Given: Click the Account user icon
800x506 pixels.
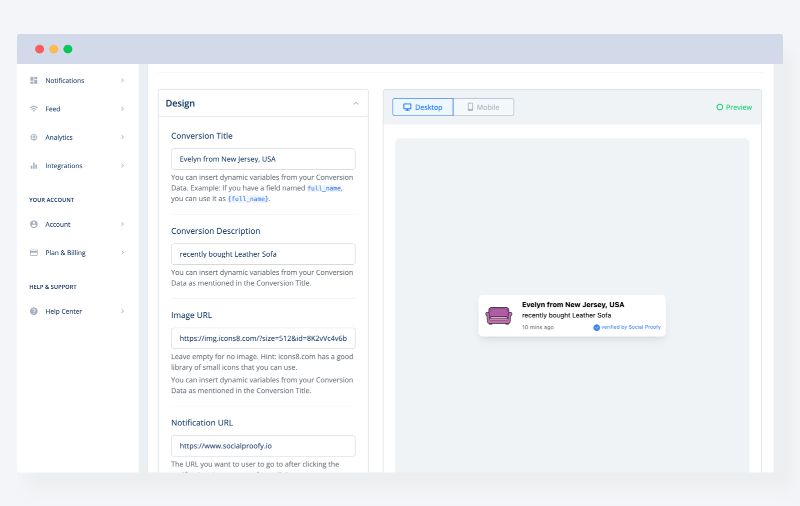Looking at the screenshot, I should (34, 224).
